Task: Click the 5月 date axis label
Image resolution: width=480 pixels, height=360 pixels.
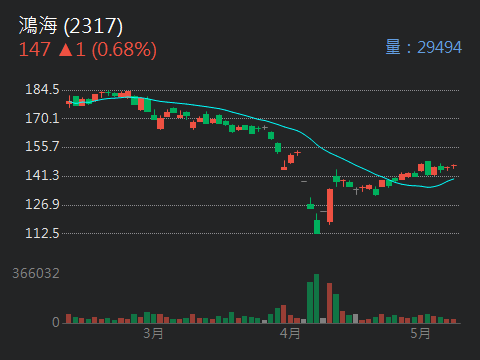Action: pyautogui.click(x=420, y=333)
